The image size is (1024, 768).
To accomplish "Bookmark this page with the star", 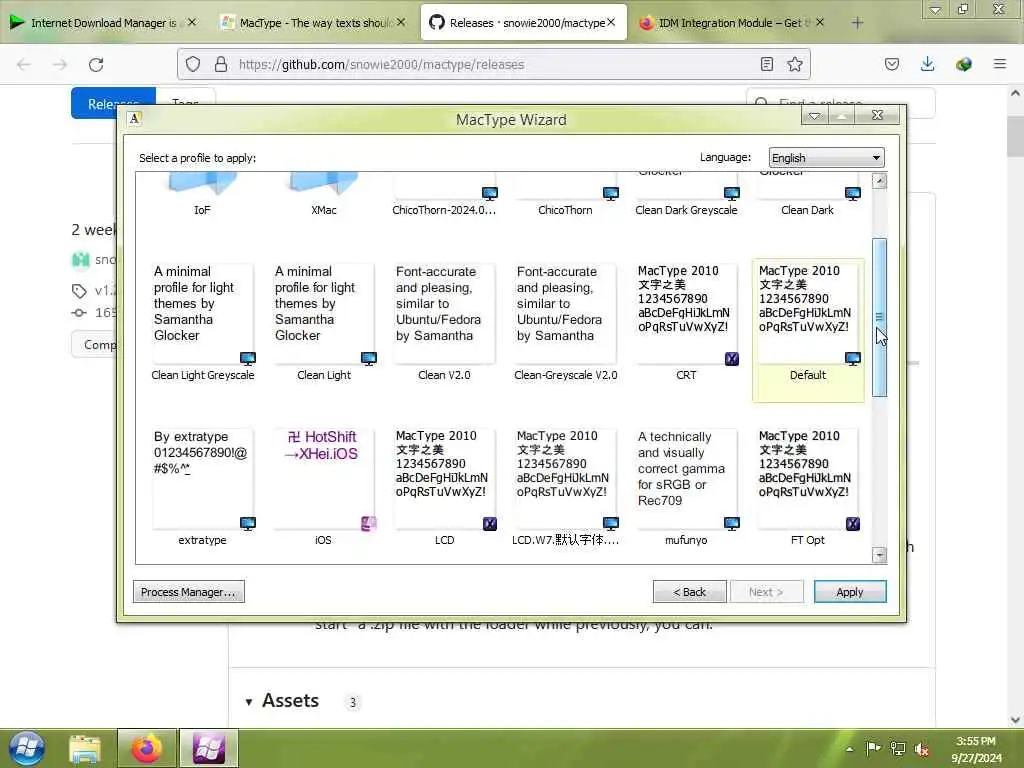I will (x=795, y=64).
